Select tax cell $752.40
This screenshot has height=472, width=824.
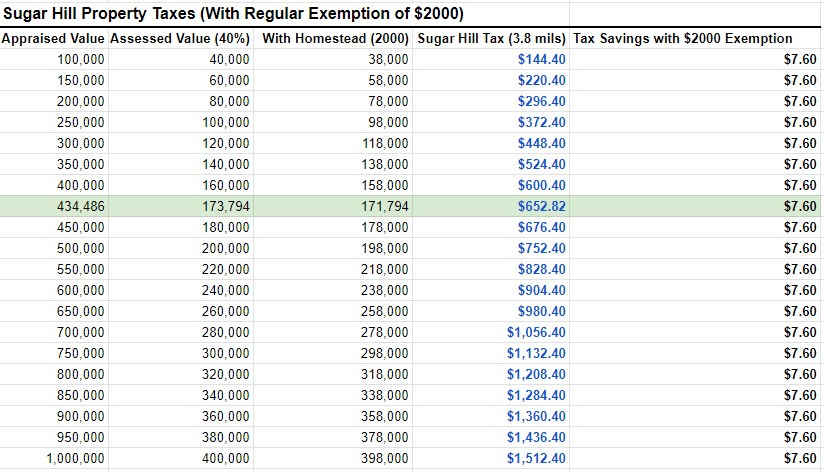[542, 249]
